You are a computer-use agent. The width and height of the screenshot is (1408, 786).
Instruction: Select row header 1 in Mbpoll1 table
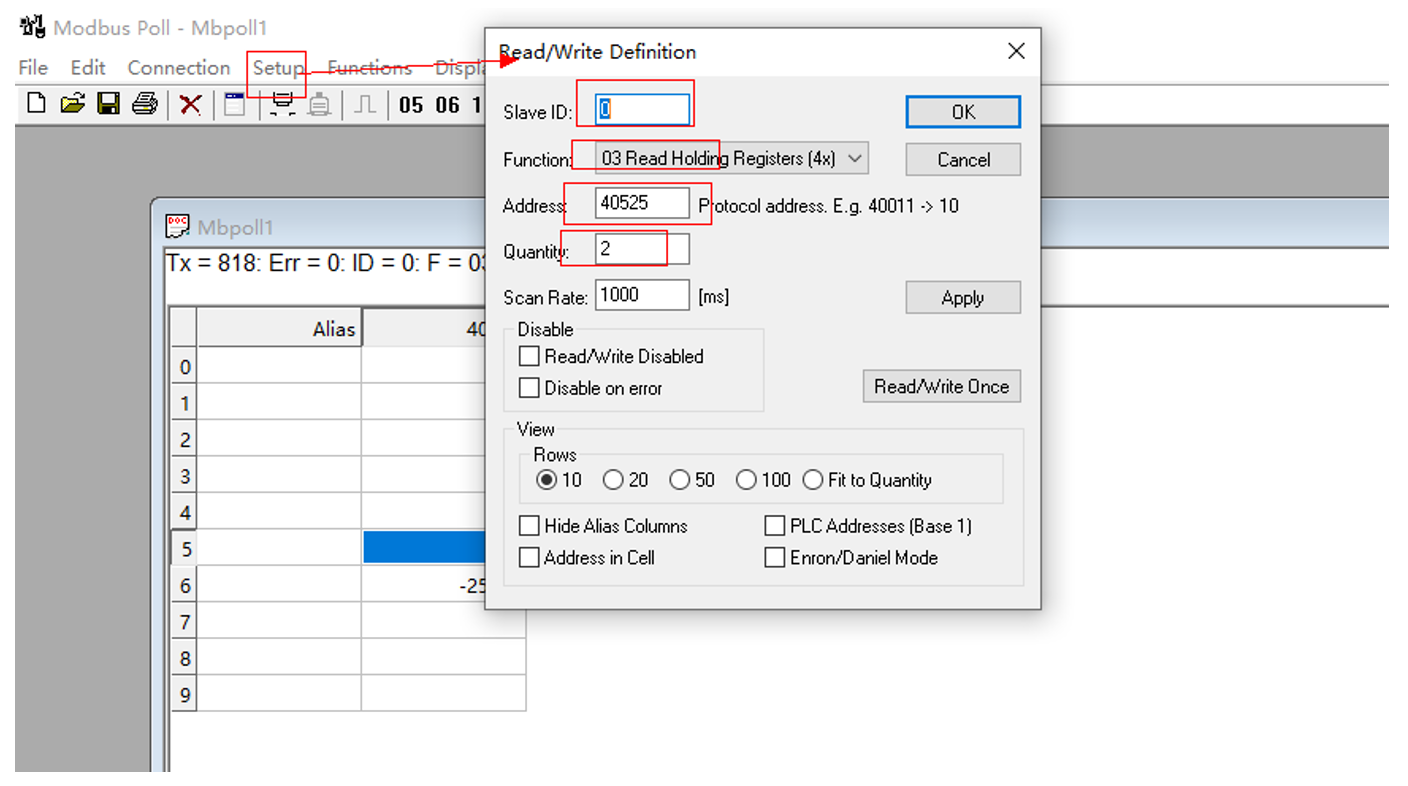click(184, 403)
